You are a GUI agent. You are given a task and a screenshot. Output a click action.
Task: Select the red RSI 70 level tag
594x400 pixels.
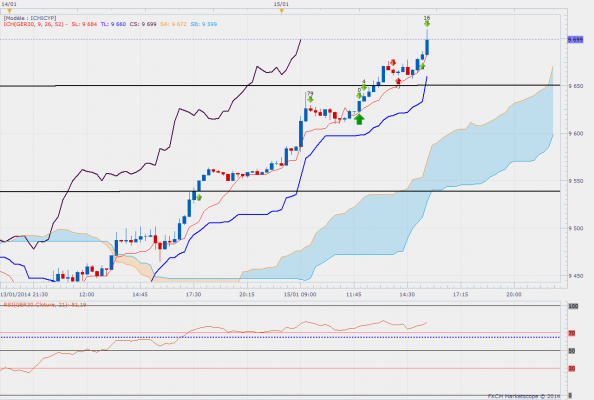pyautogui.click(x=572, y=333)
